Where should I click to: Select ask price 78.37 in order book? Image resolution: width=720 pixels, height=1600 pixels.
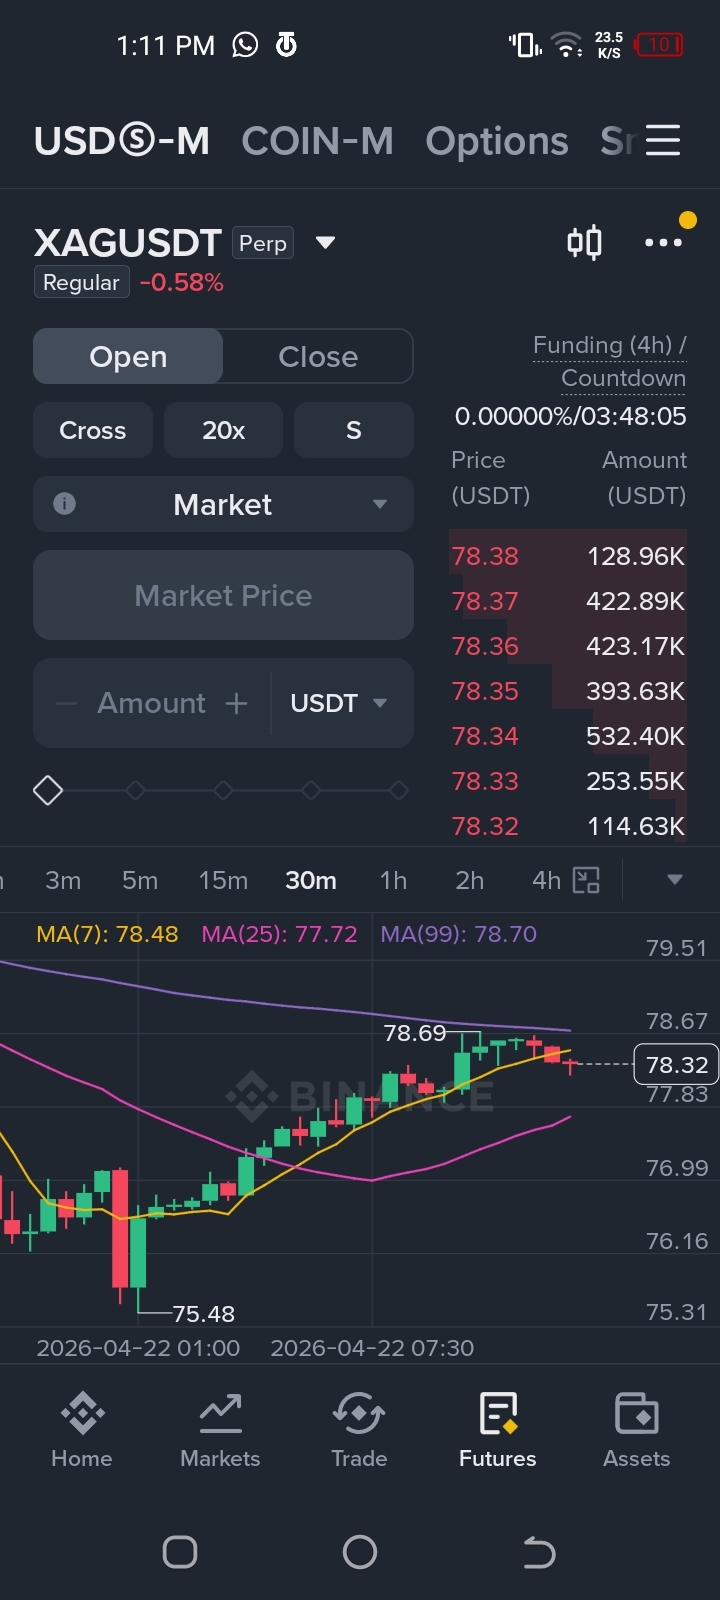(485, 601)
